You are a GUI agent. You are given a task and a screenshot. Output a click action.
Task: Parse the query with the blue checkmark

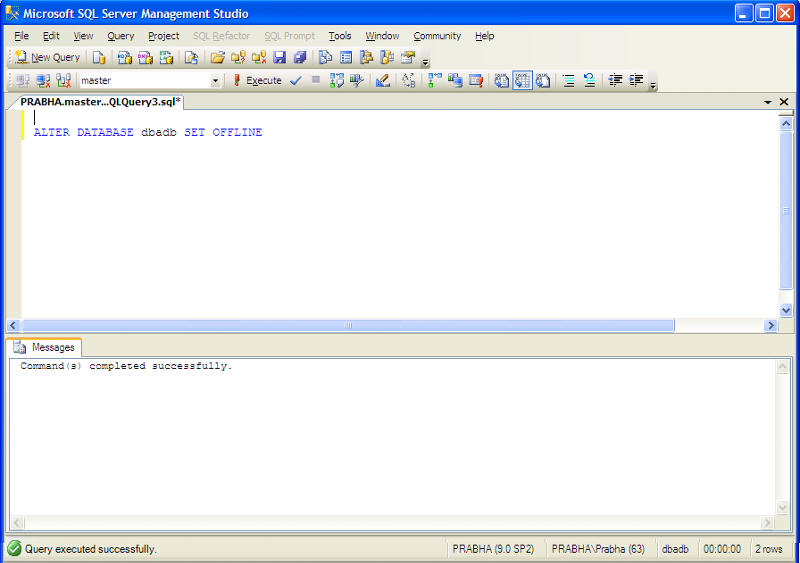[x=296, y=80]
